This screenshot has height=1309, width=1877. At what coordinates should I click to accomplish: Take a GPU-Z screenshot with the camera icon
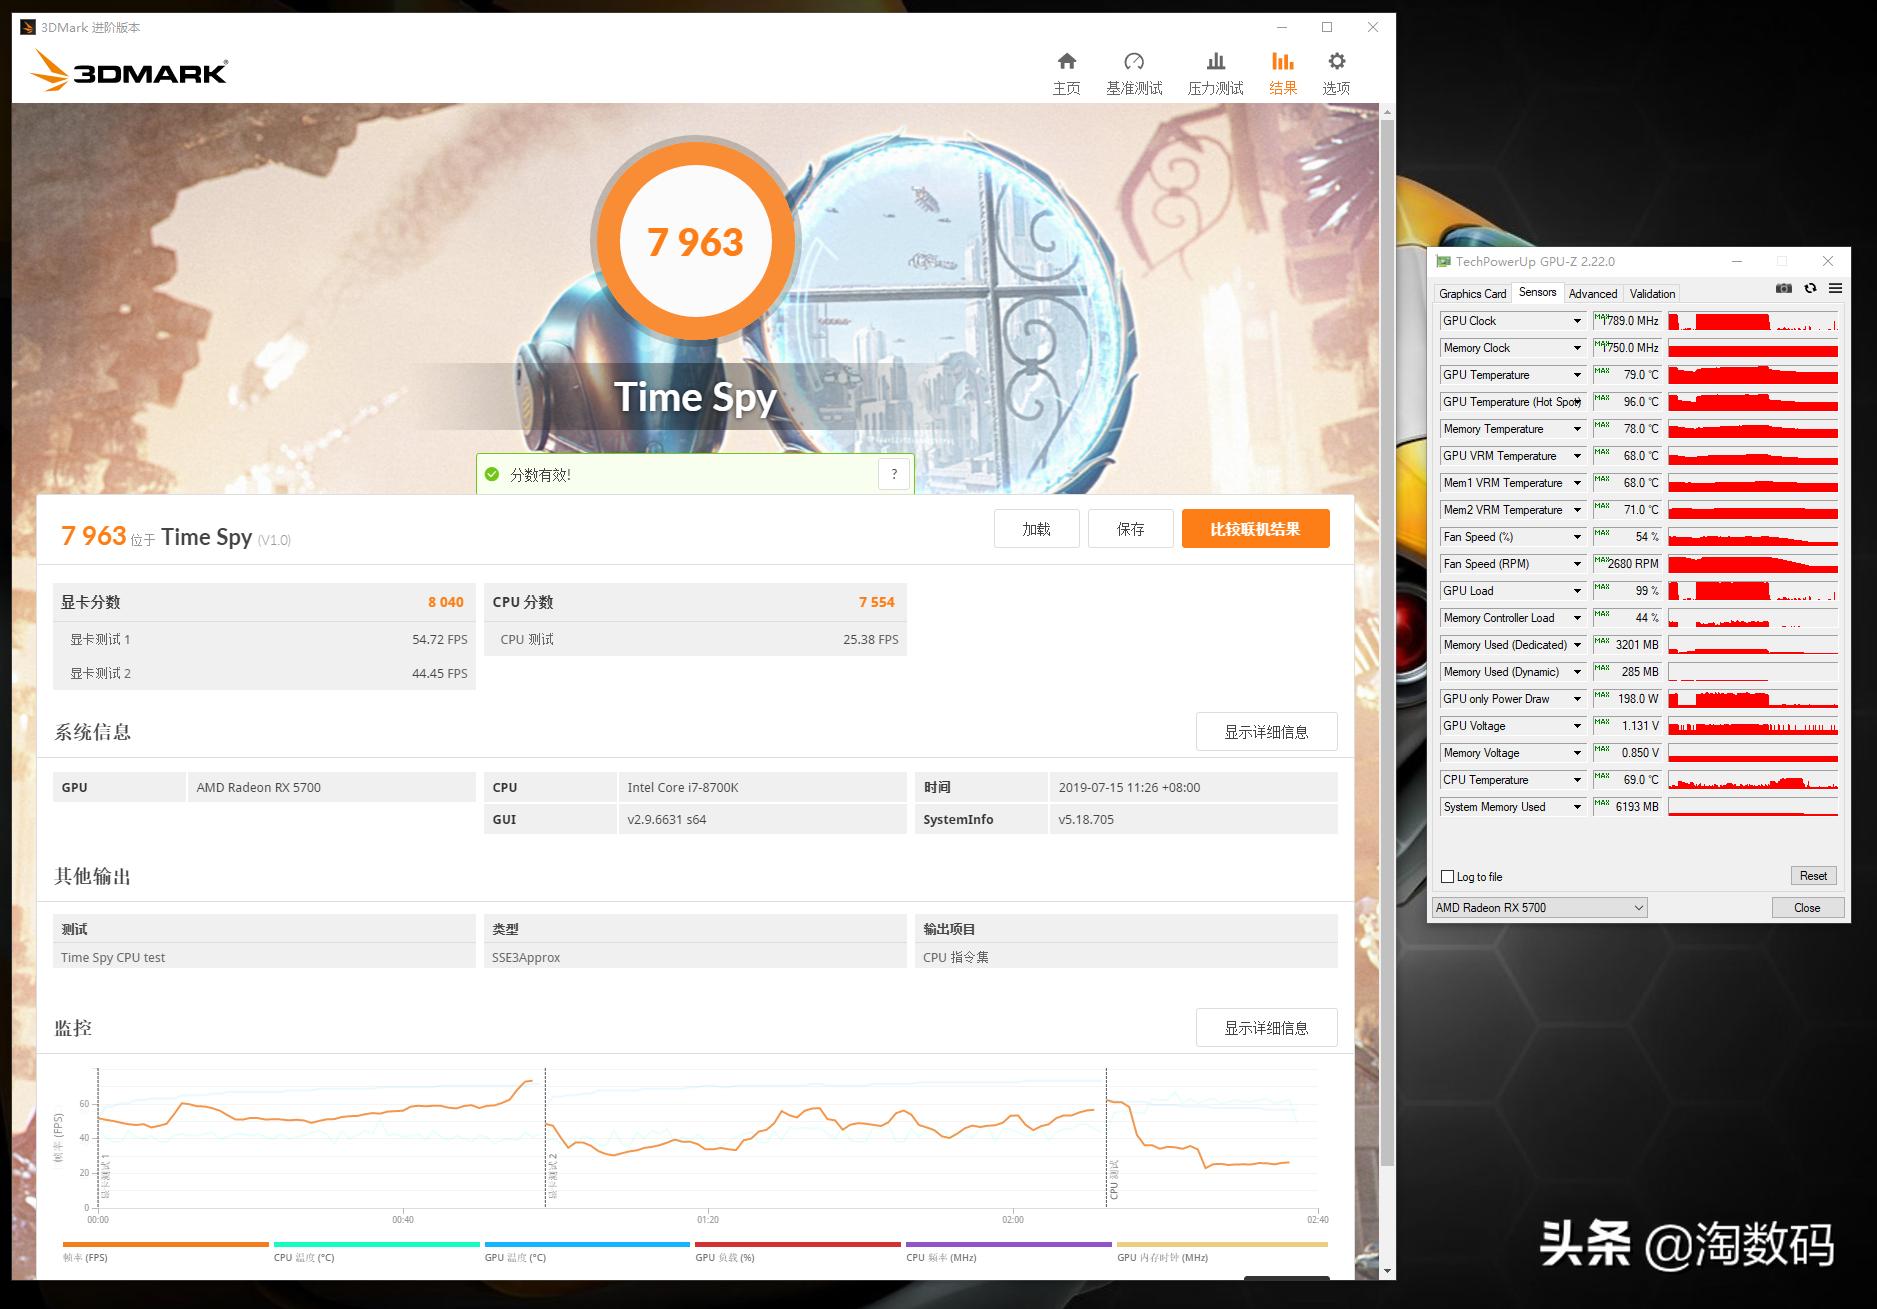(x=1784, y=288)
